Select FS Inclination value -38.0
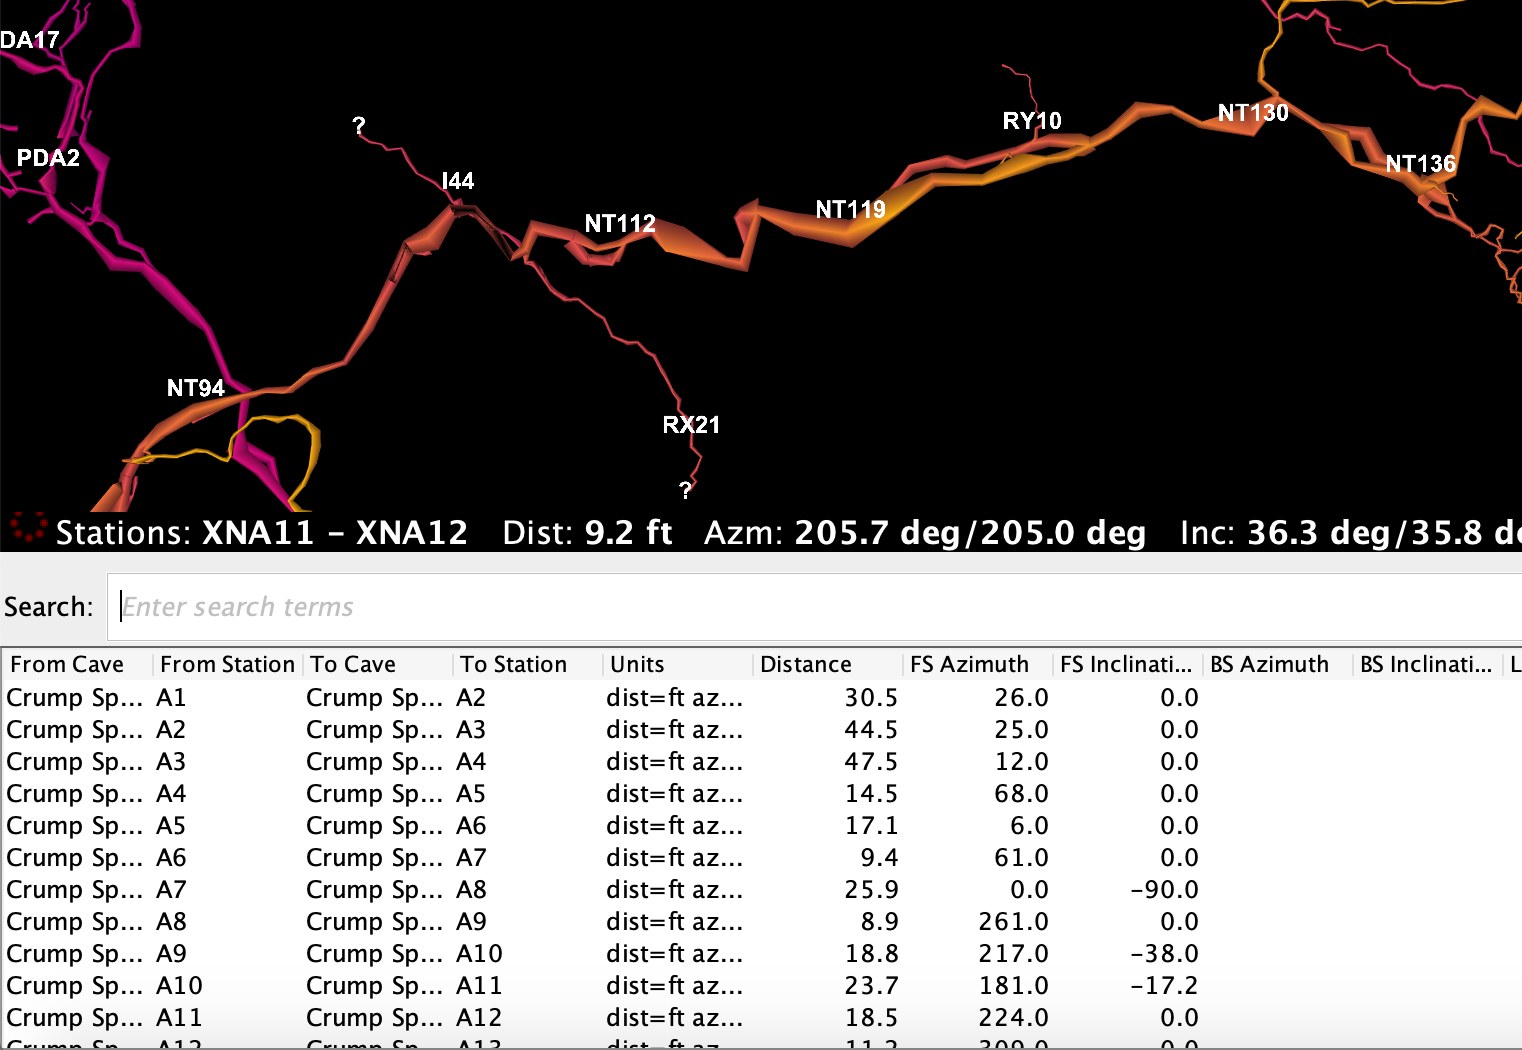Viewport: 1522px width, 1050px height. click(x=1164, y=953)
